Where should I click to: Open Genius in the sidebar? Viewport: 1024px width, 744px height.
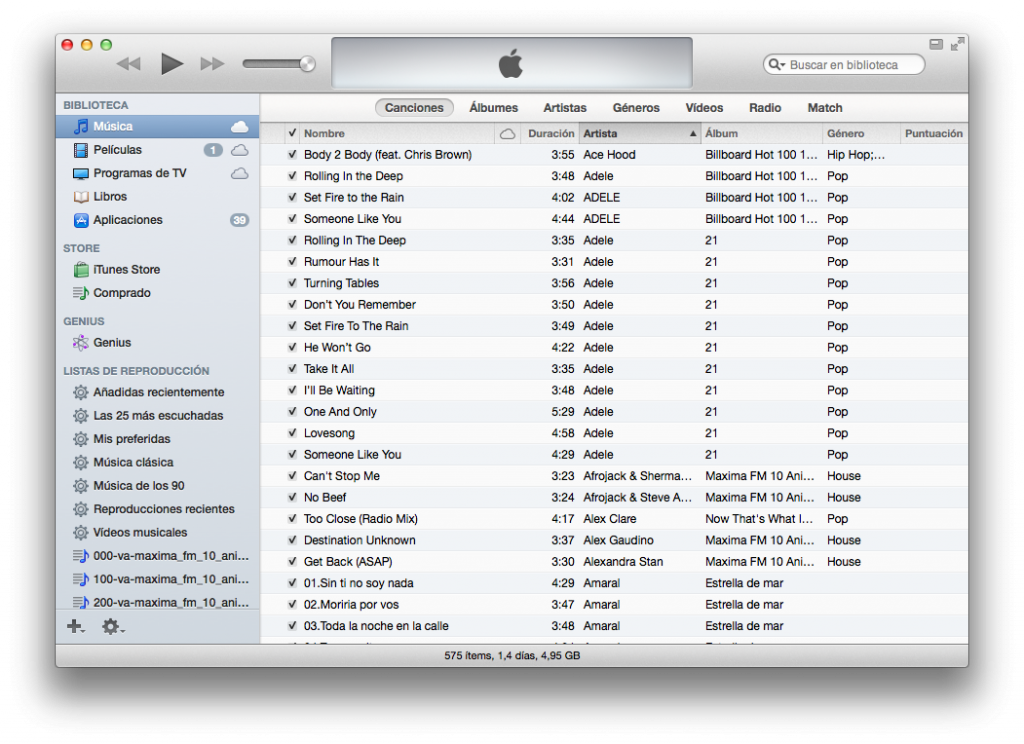[x=157, y=342]
